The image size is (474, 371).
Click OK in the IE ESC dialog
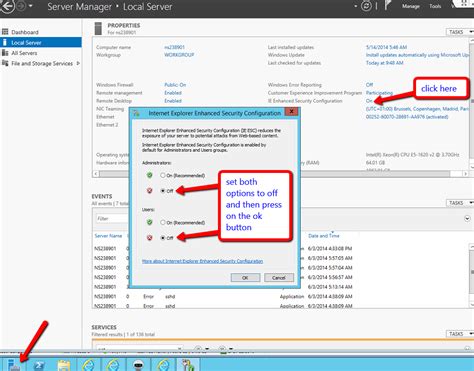pyautogui.click(x=245, y=278)
